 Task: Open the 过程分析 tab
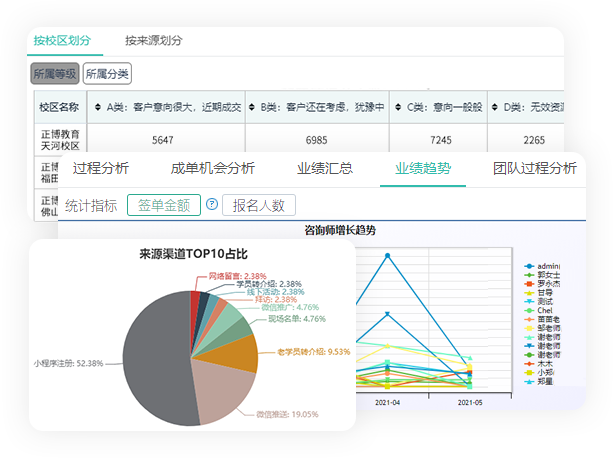(101, 167)
